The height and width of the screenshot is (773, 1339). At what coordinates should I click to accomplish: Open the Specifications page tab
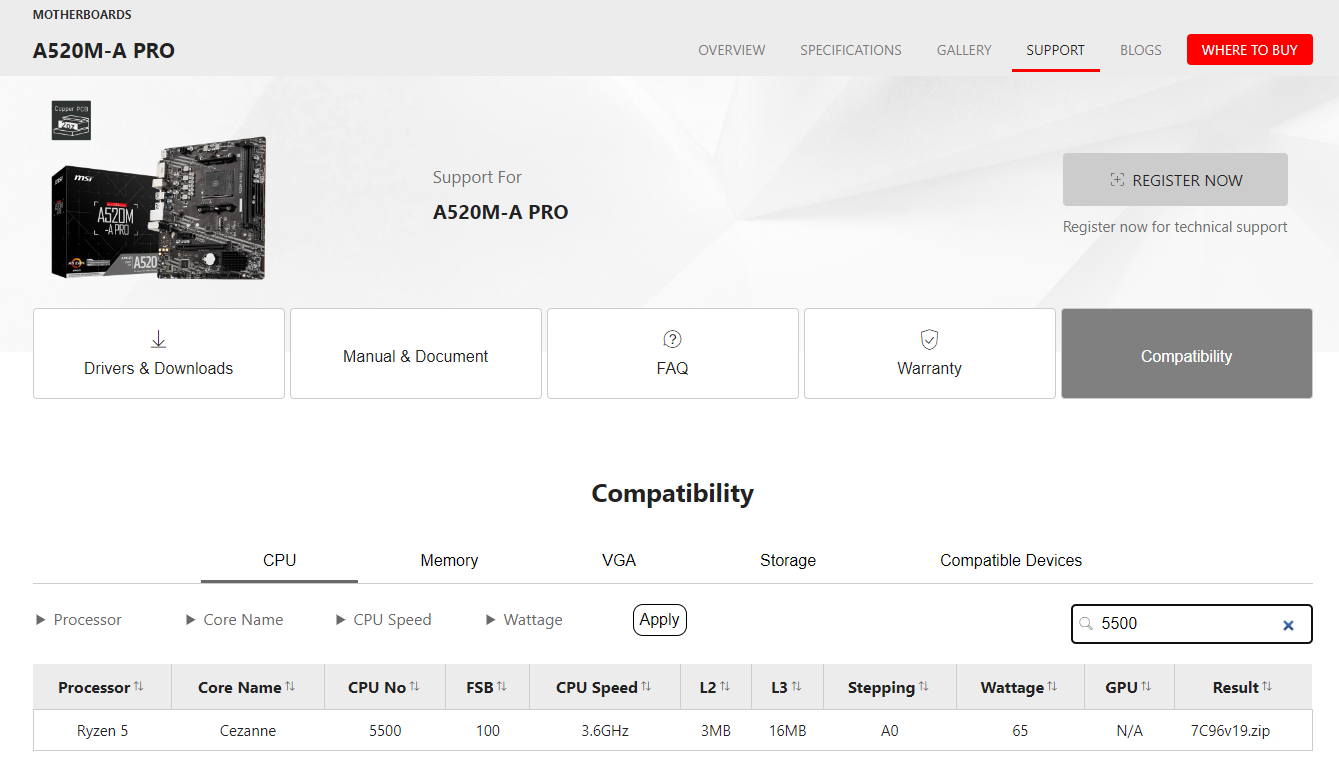coord(851,50)
